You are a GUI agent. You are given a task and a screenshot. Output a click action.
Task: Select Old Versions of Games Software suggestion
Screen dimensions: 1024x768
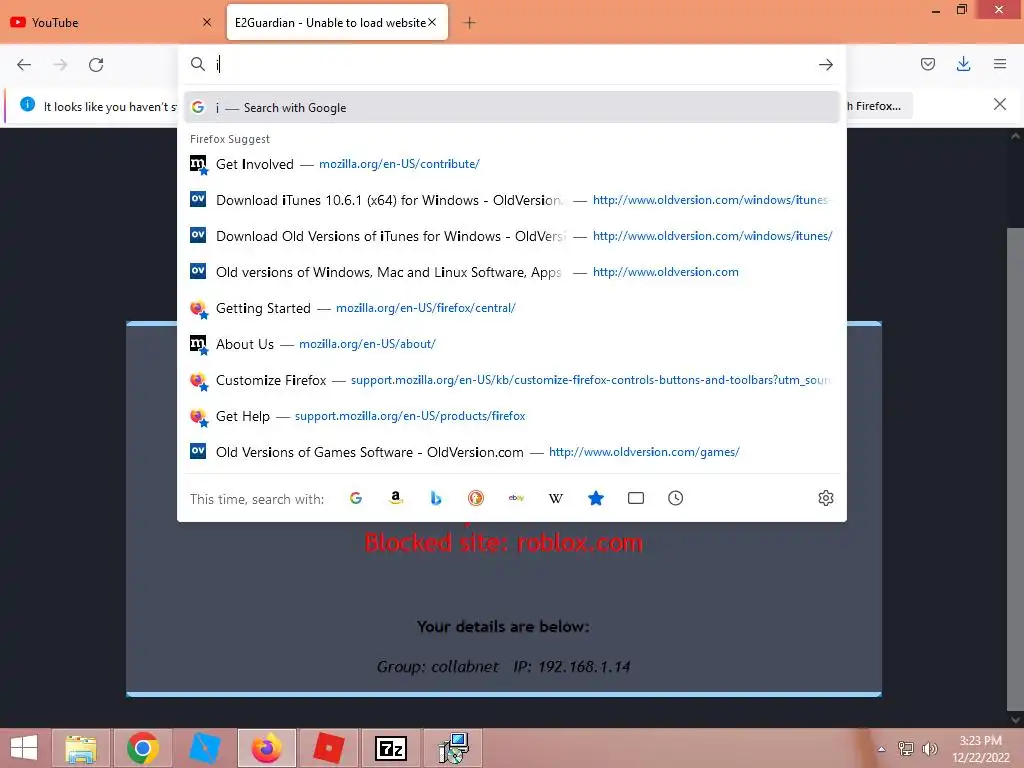tap(511, 452)
